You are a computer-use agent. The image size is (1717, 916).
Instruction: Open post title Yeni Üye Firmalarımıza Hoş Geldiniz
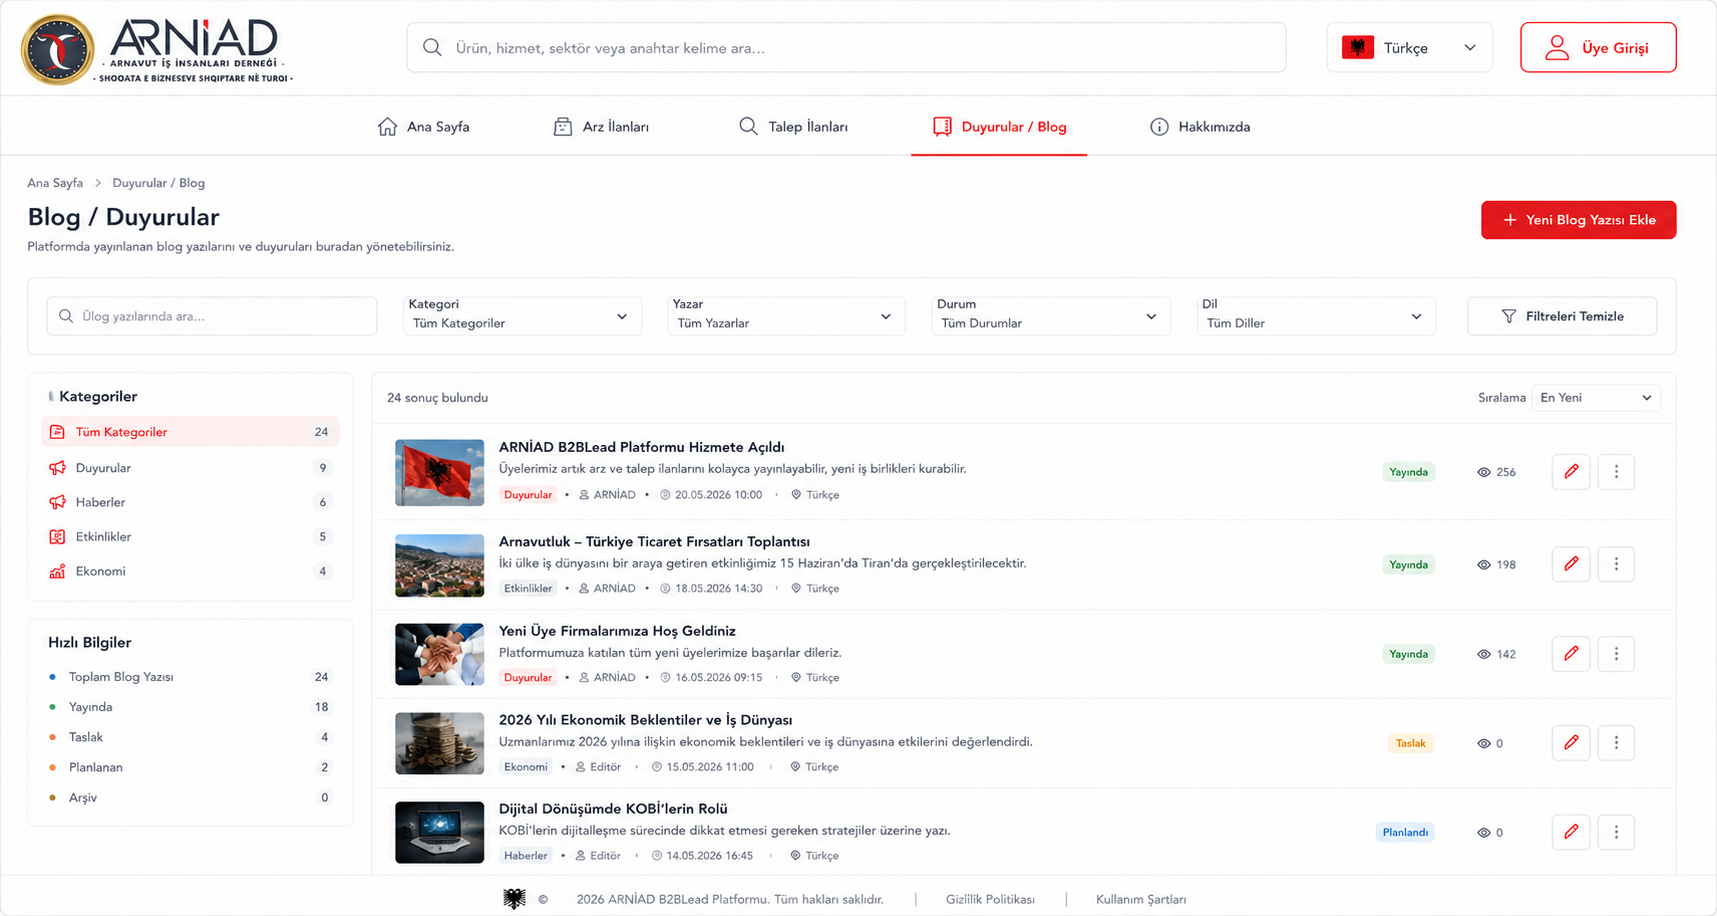[617, 630]
